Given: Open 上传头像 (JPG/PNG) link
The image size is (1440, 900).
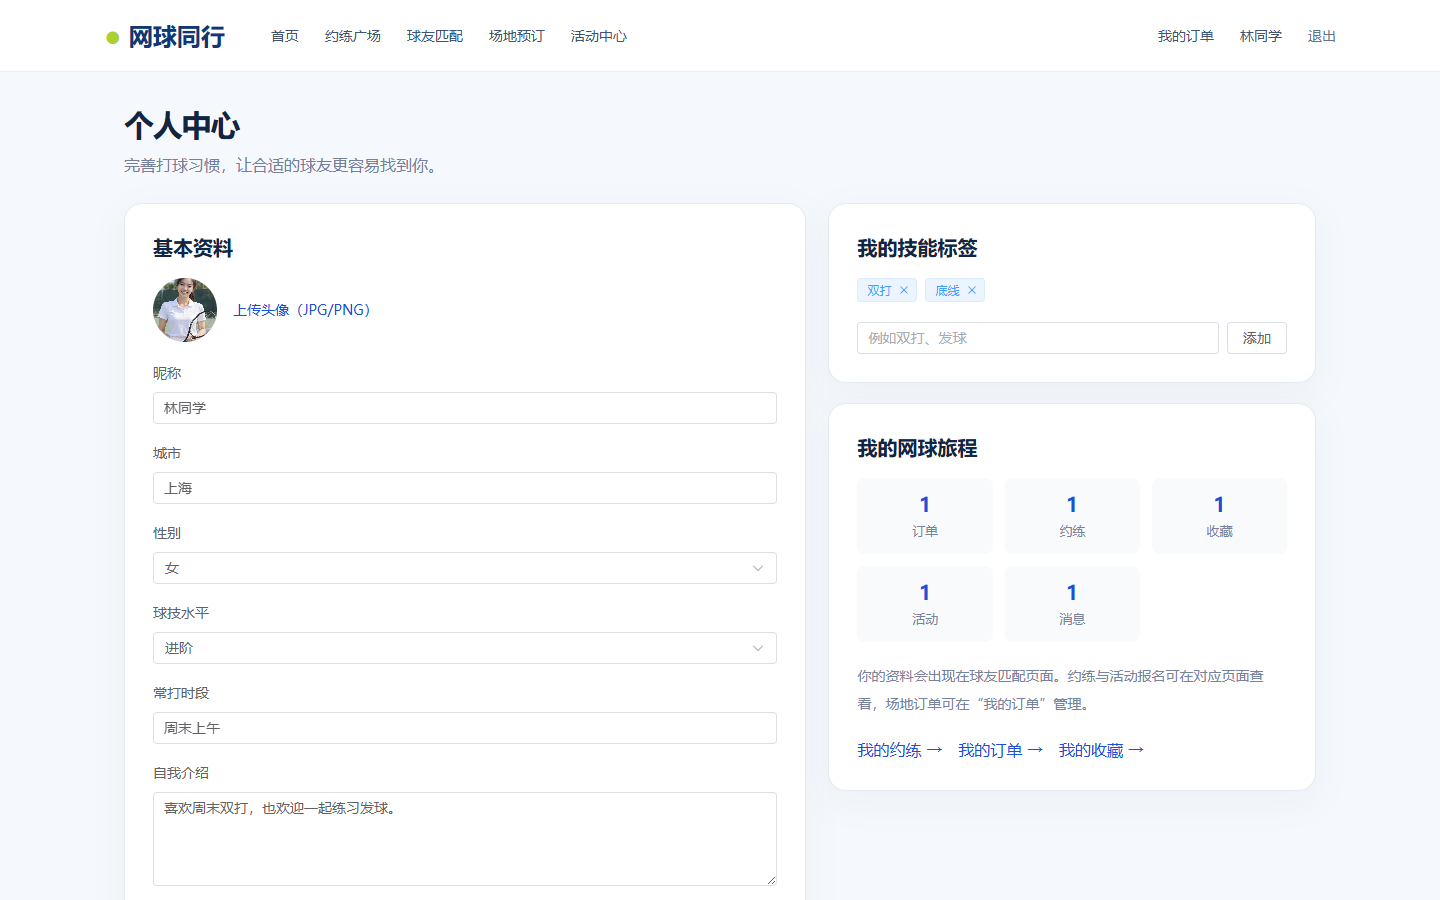Looking at the screenshot, I should tap(302, 310).
